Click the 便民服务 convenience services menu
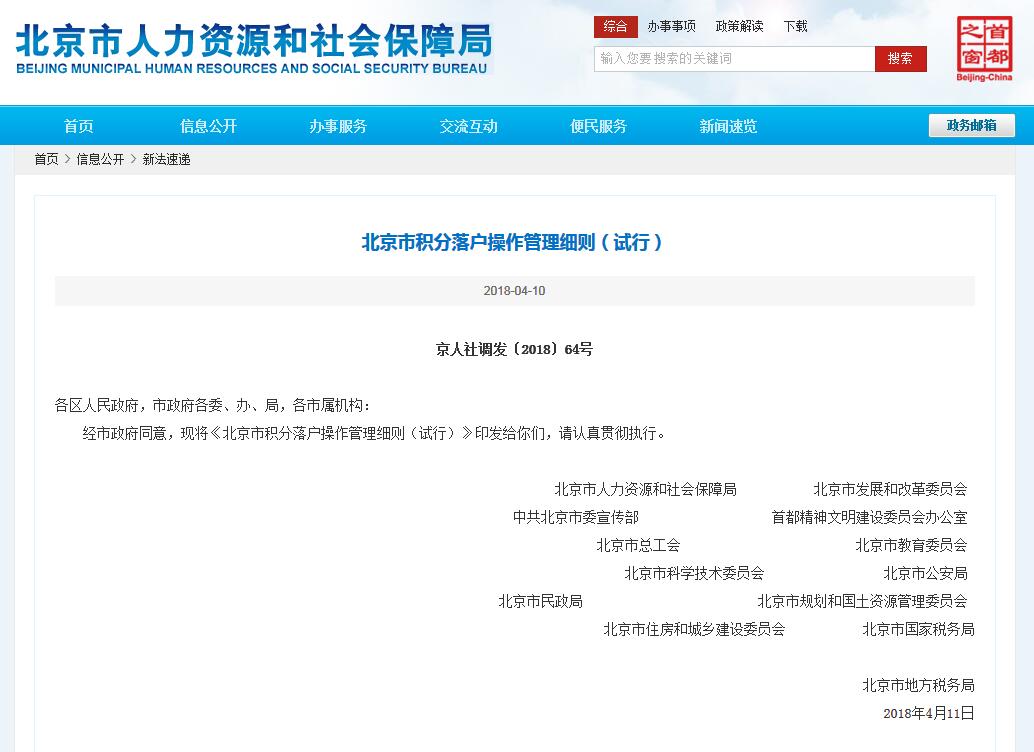Image resolution: width=1034 pixels, height=752 pixels. pyautogui.click(x=597, y=126)
